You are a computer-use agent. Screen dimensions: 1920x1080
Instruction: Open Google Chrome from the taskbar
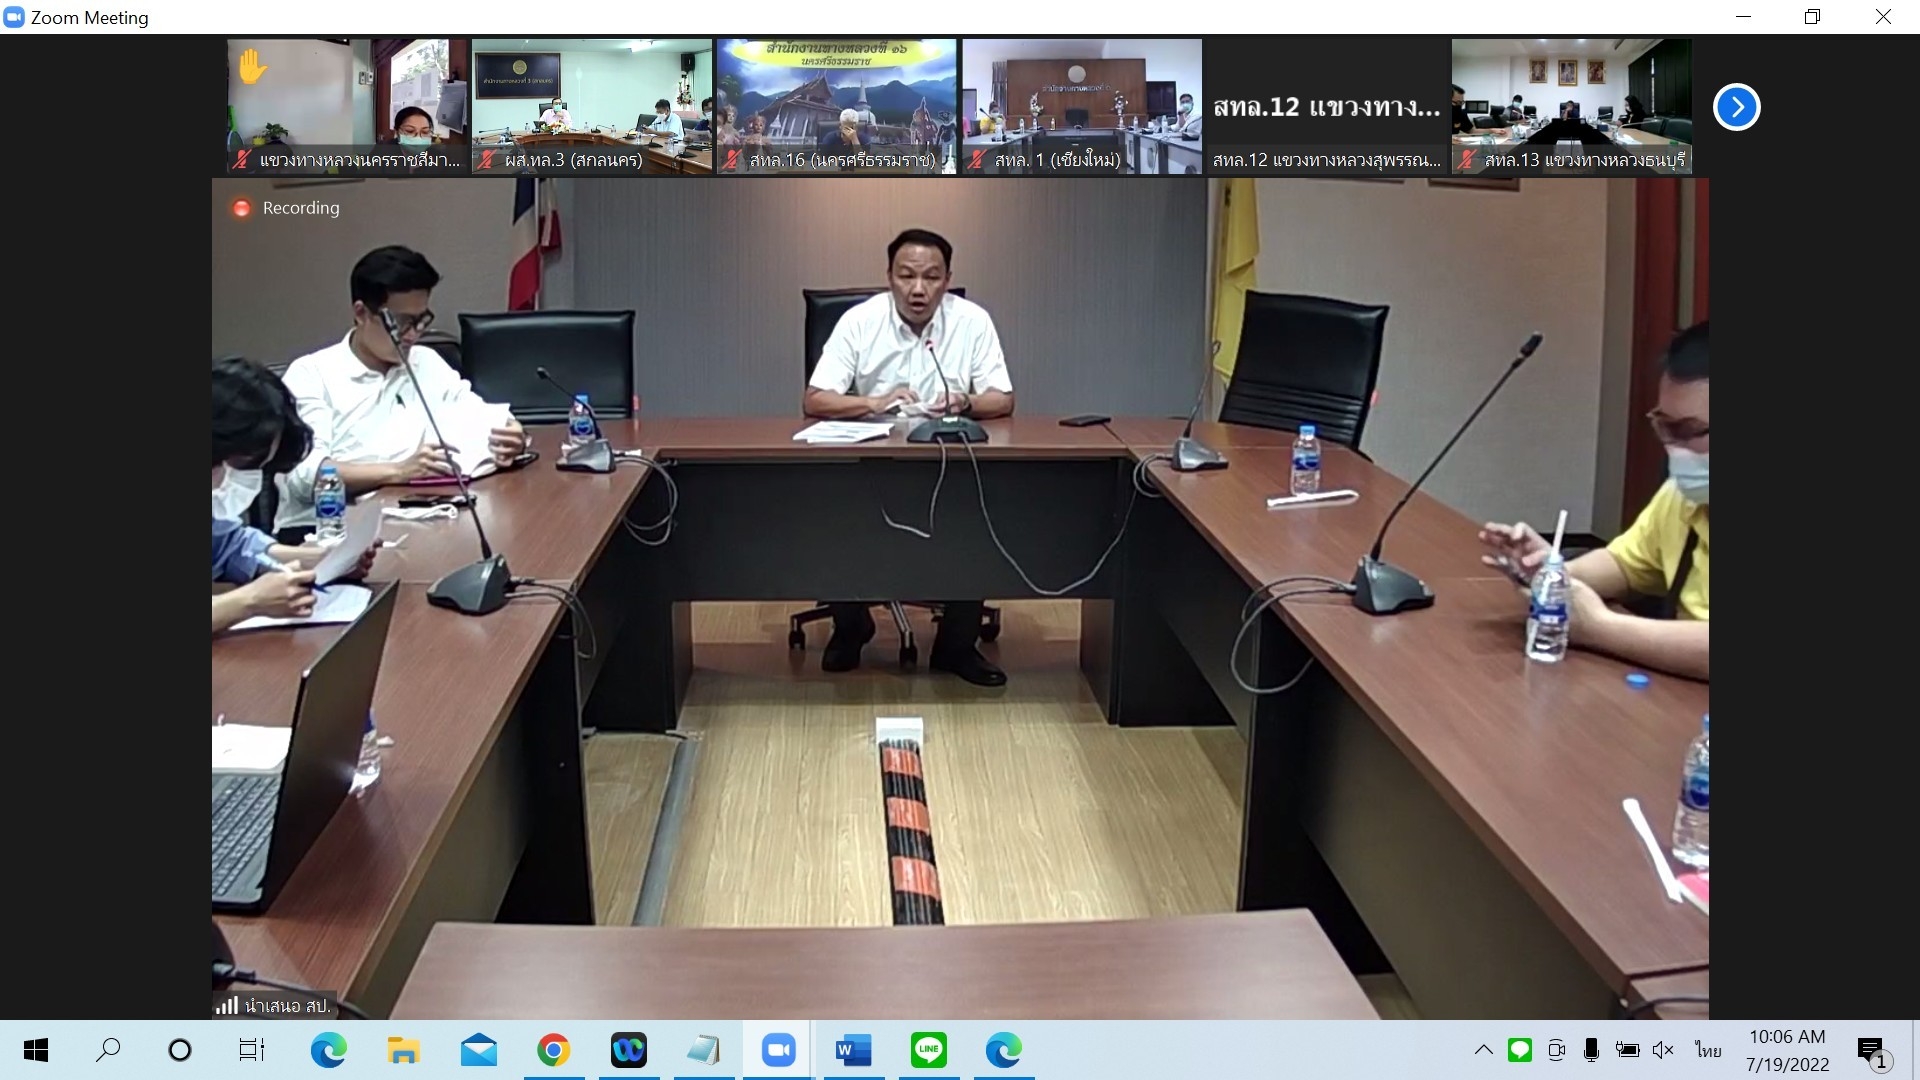pyautogui.click(x=553, y=1050)
